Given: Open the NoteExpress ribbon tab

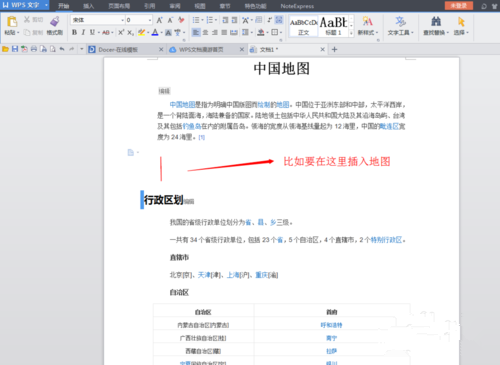Looking at the screenshot, I should (297, 6).
